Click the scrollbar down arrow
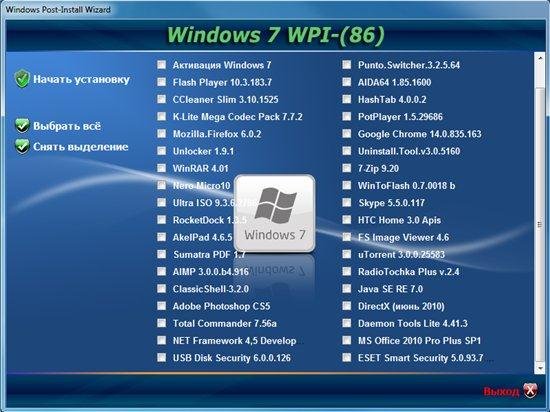The image size is (550, 412). (x=539, y=368)
